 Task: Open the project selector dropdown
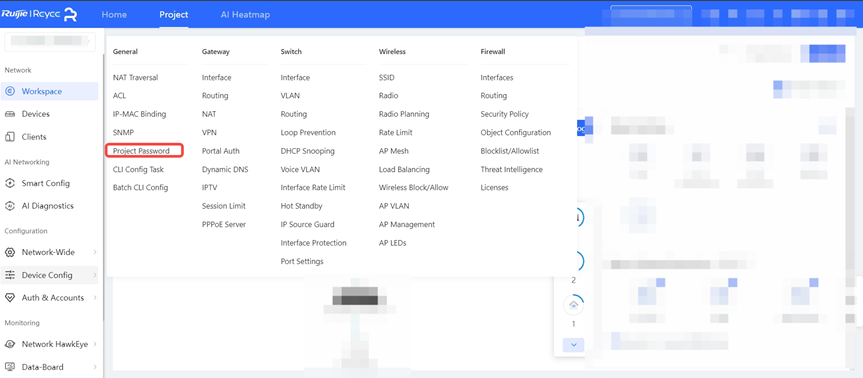pos(50,42)
